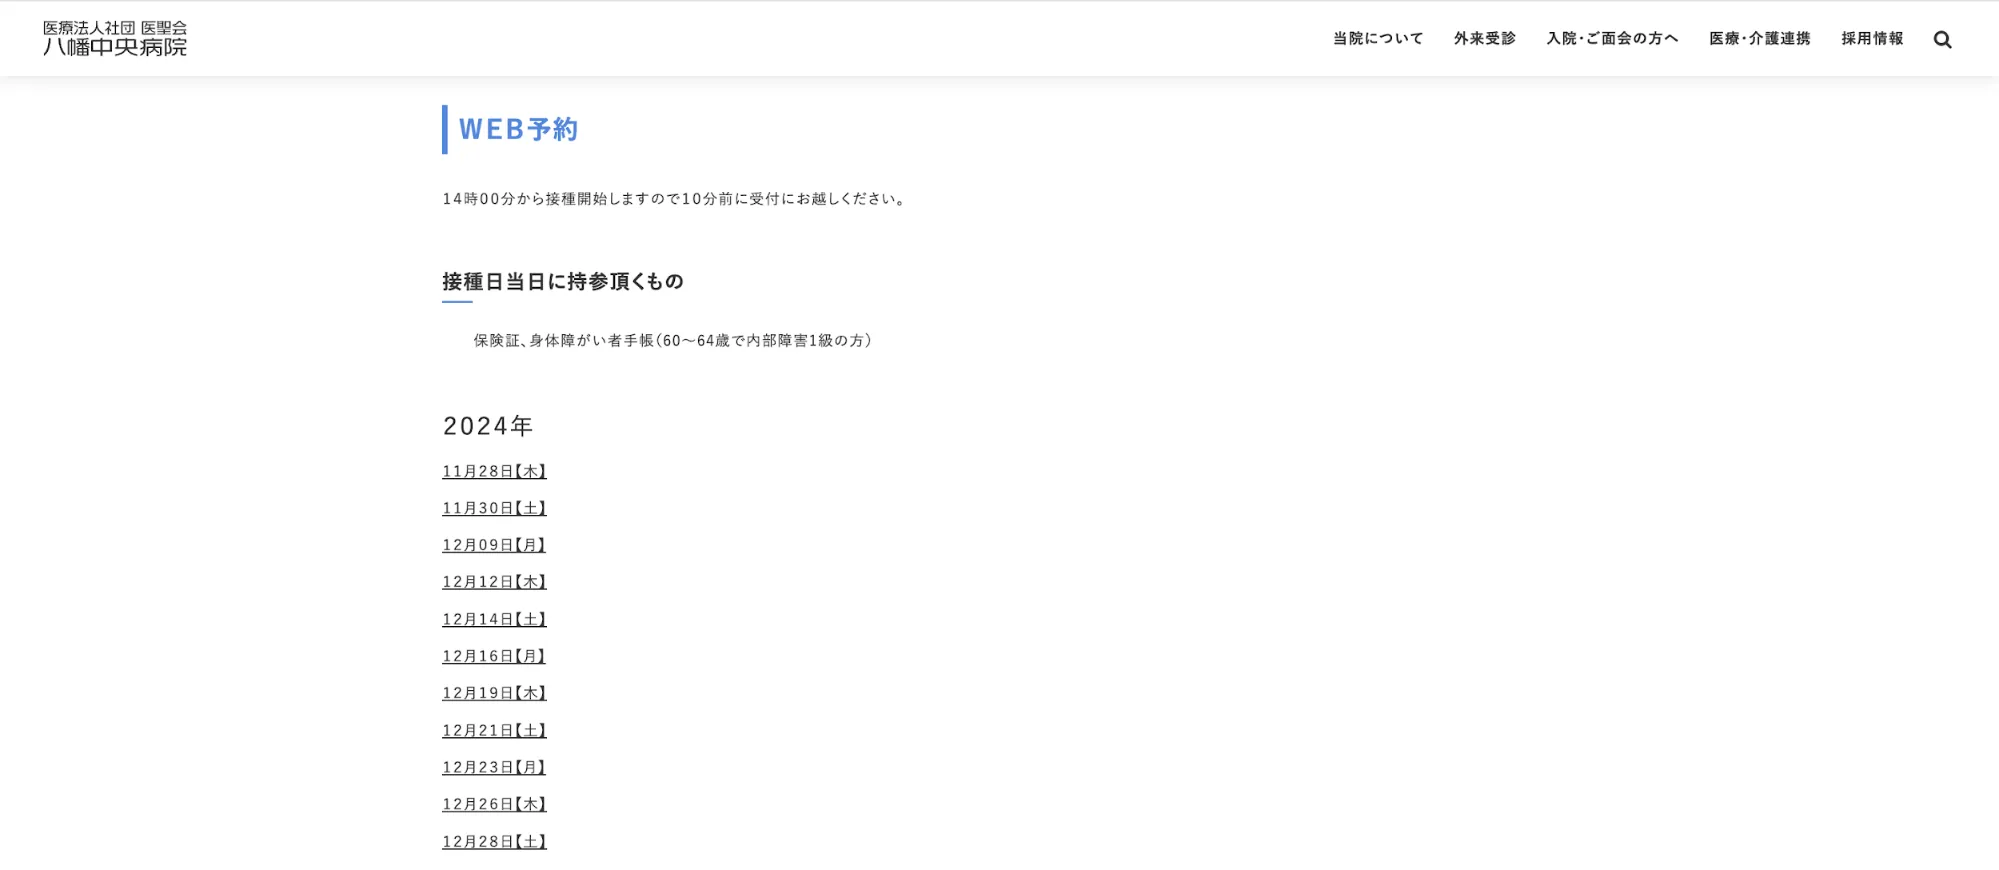Click the 12月12日【木】 date link
1999x870 pixels.
pyautogui.click(x=494, y=582)
